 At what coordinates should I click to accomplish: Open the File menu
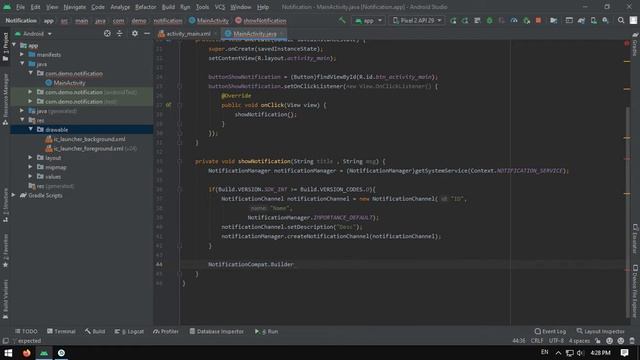click(20, 7)
